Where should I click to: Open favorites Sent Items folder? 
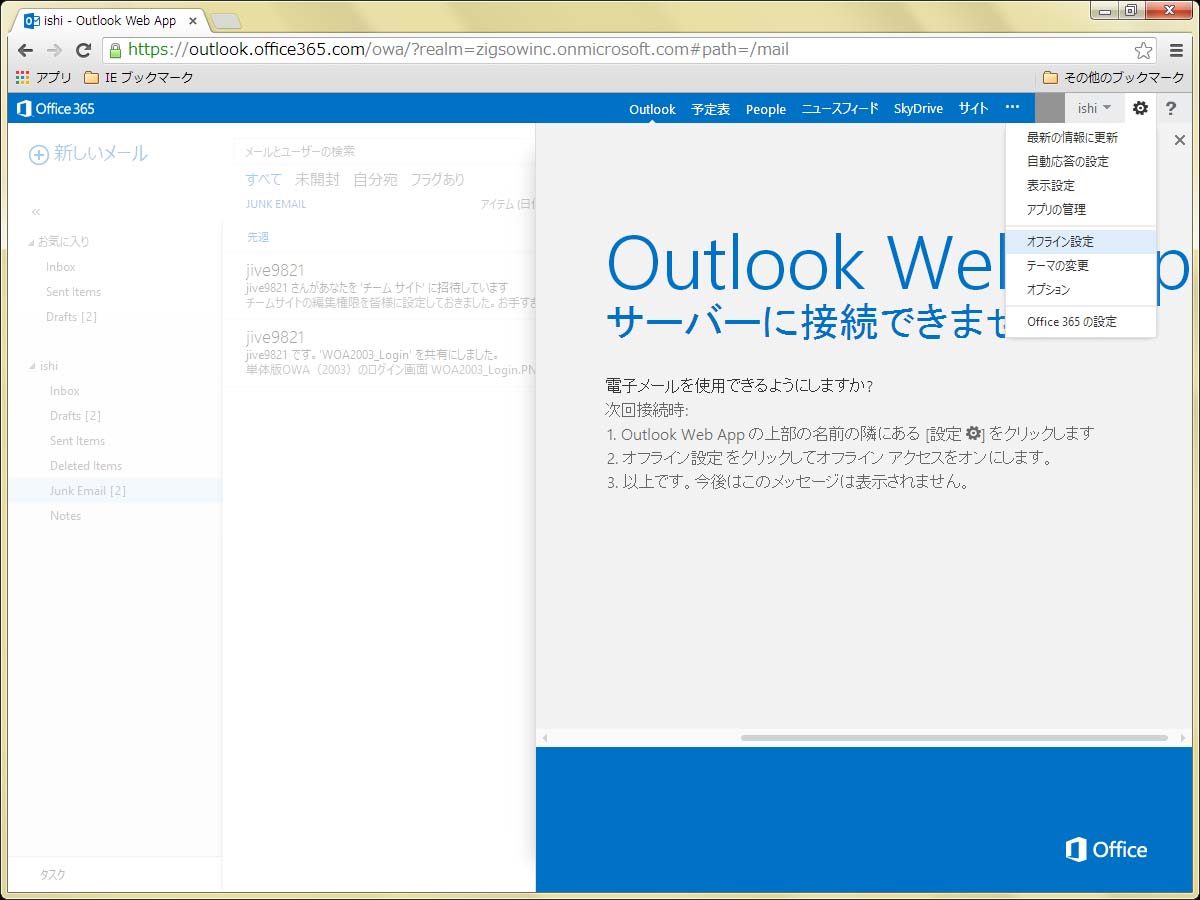[73, 292]
